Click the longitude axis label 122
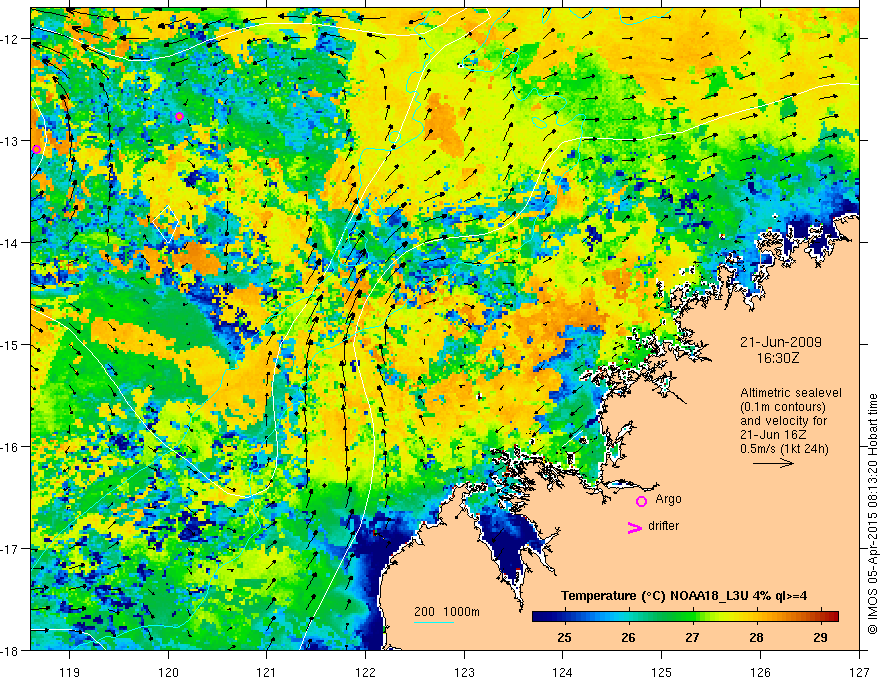 (365, 672)
